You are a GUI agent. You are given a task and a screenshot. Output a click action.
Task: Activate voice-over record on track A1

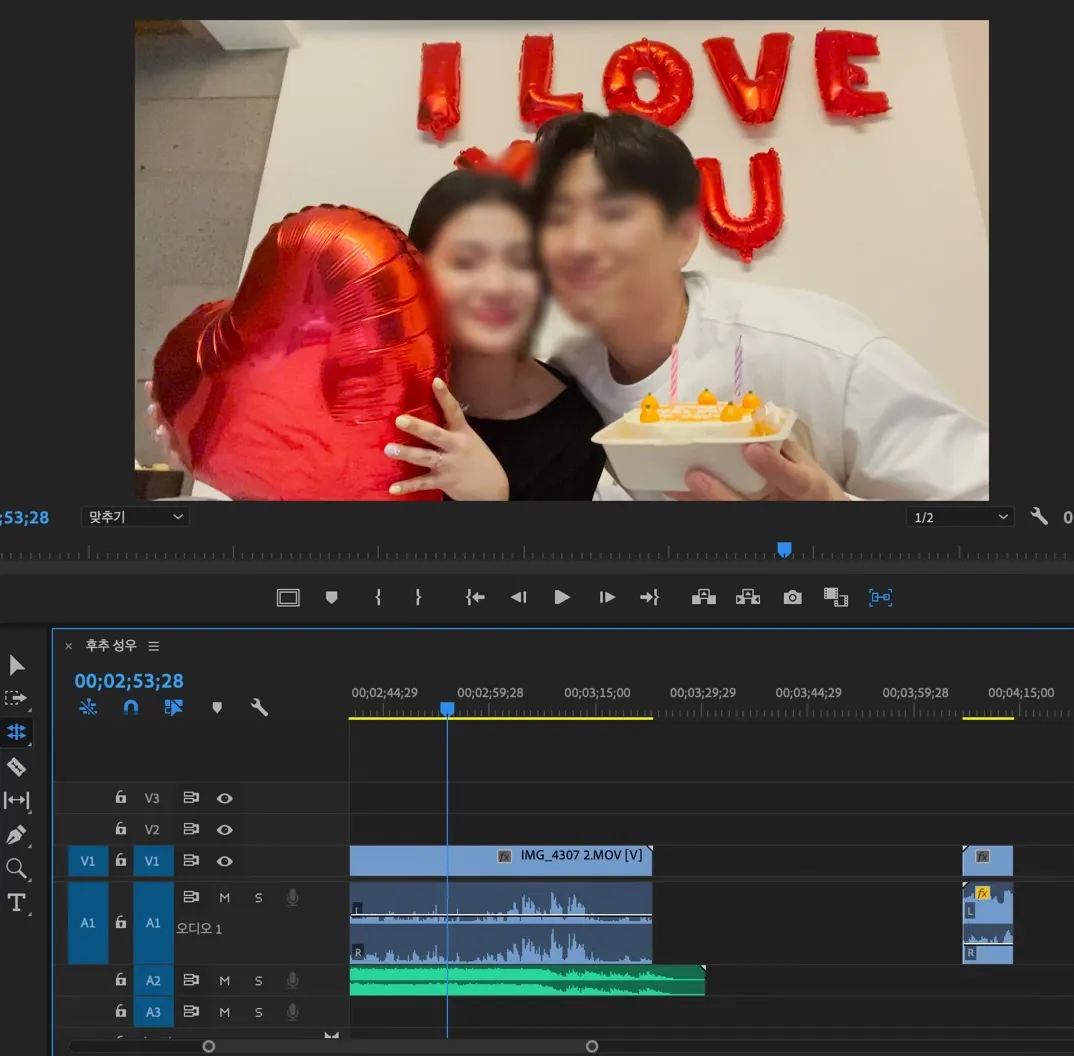pos(292,897)
